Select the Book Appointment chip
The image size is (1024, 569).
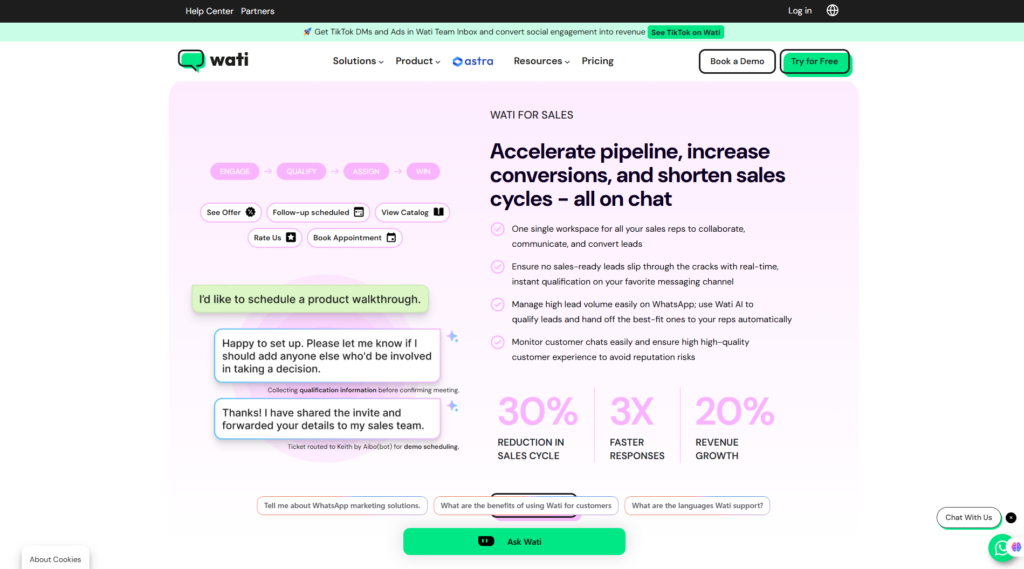click(x=354, y=238)
